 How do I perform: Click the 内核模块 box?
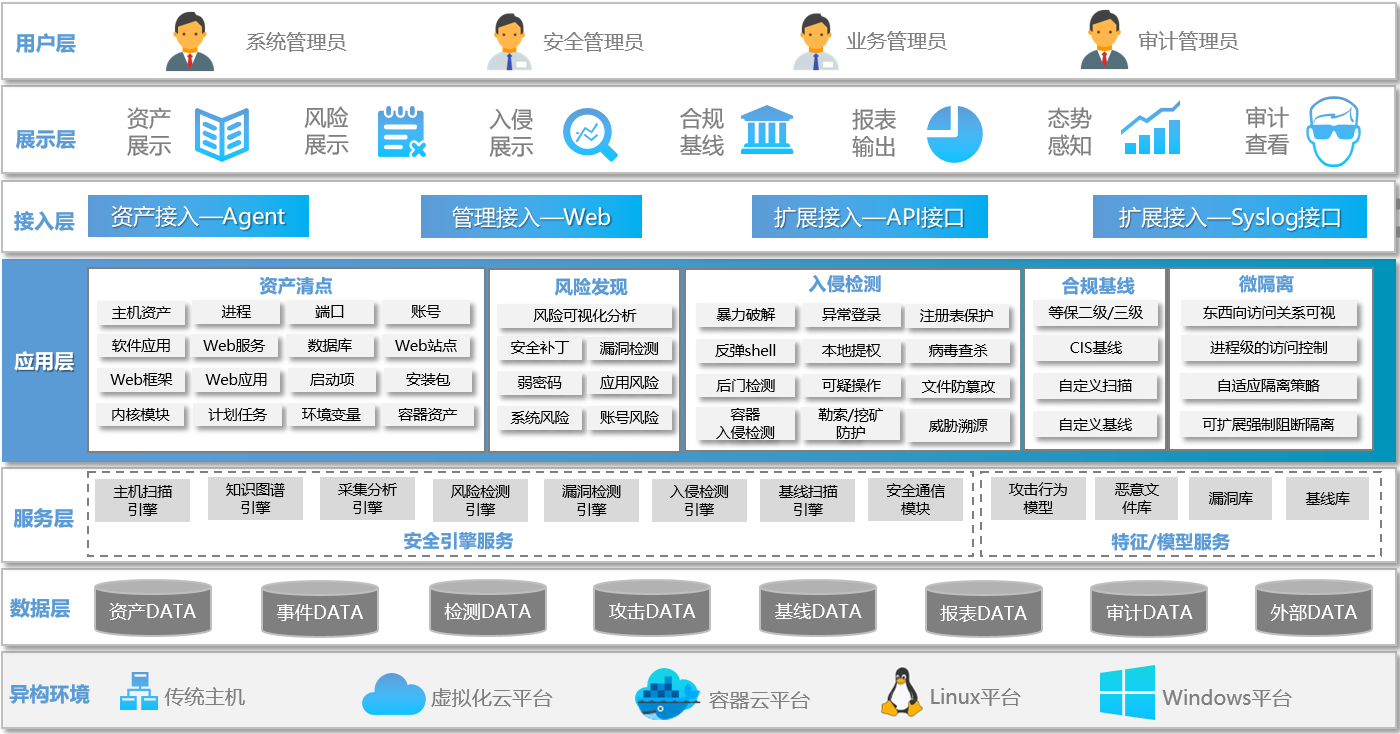point(140,414)
